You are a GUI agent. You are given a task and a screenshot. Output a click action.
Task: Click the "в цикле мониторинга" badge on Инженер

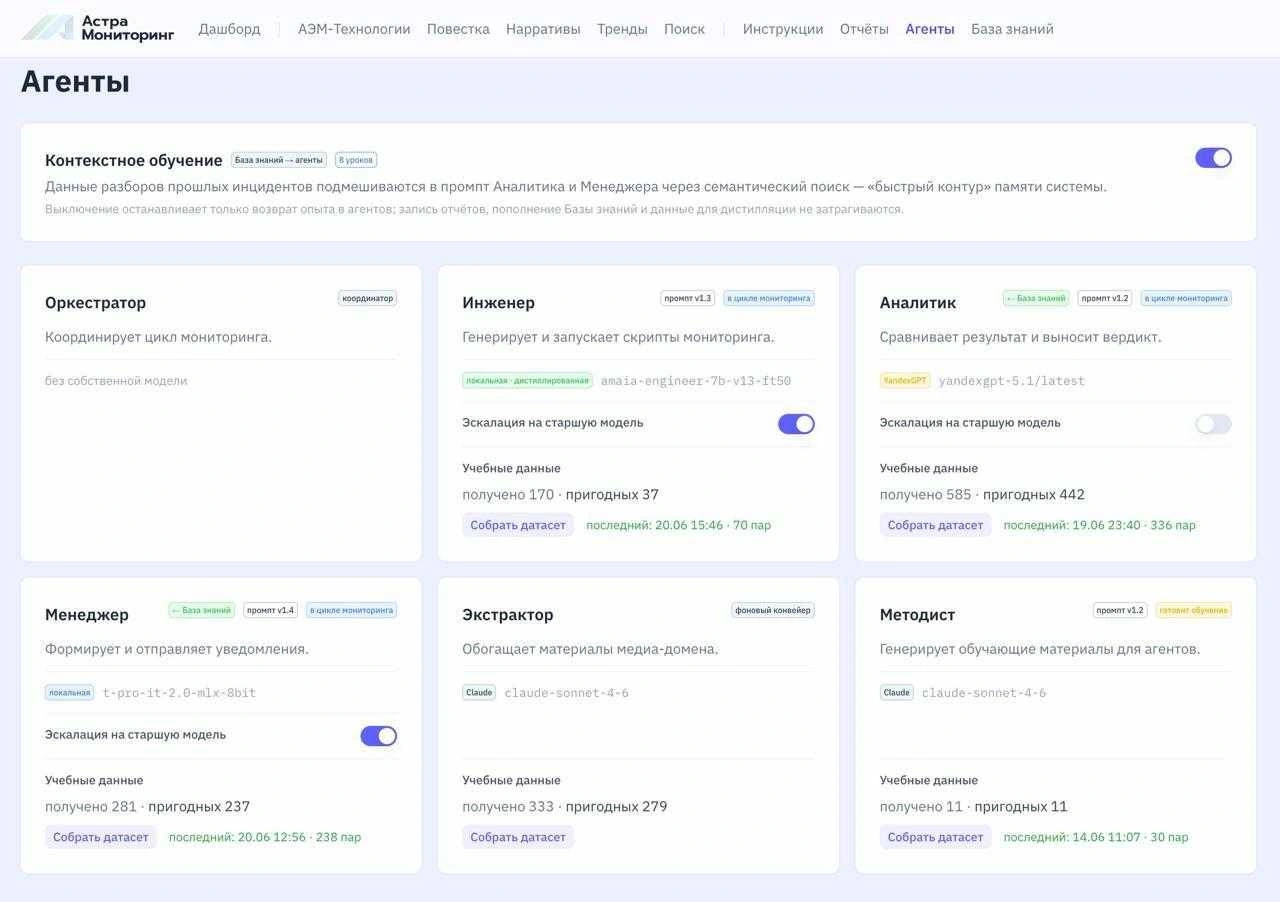769,298
